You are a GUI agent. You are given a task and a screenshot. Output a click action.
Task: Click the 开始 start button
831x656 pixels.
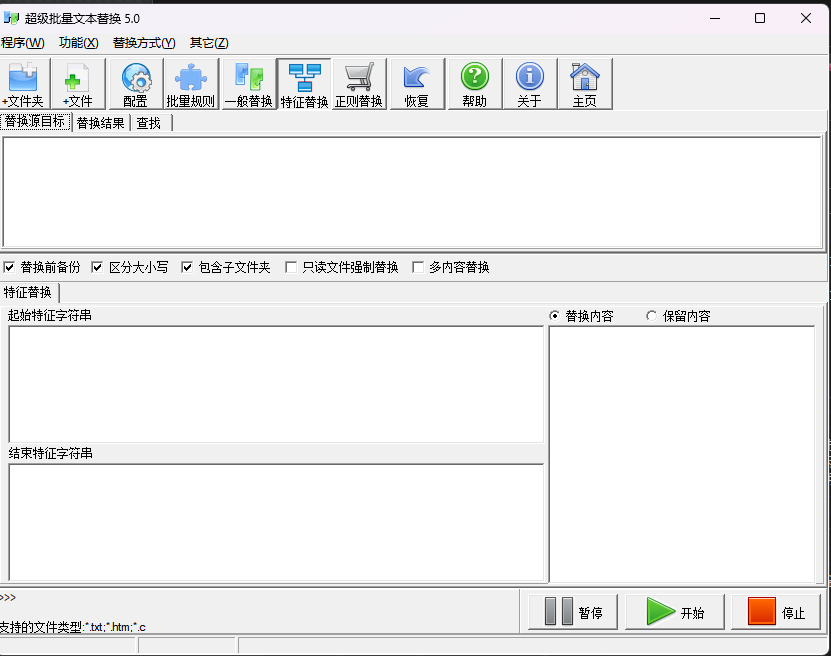click(x=674, y=611)
